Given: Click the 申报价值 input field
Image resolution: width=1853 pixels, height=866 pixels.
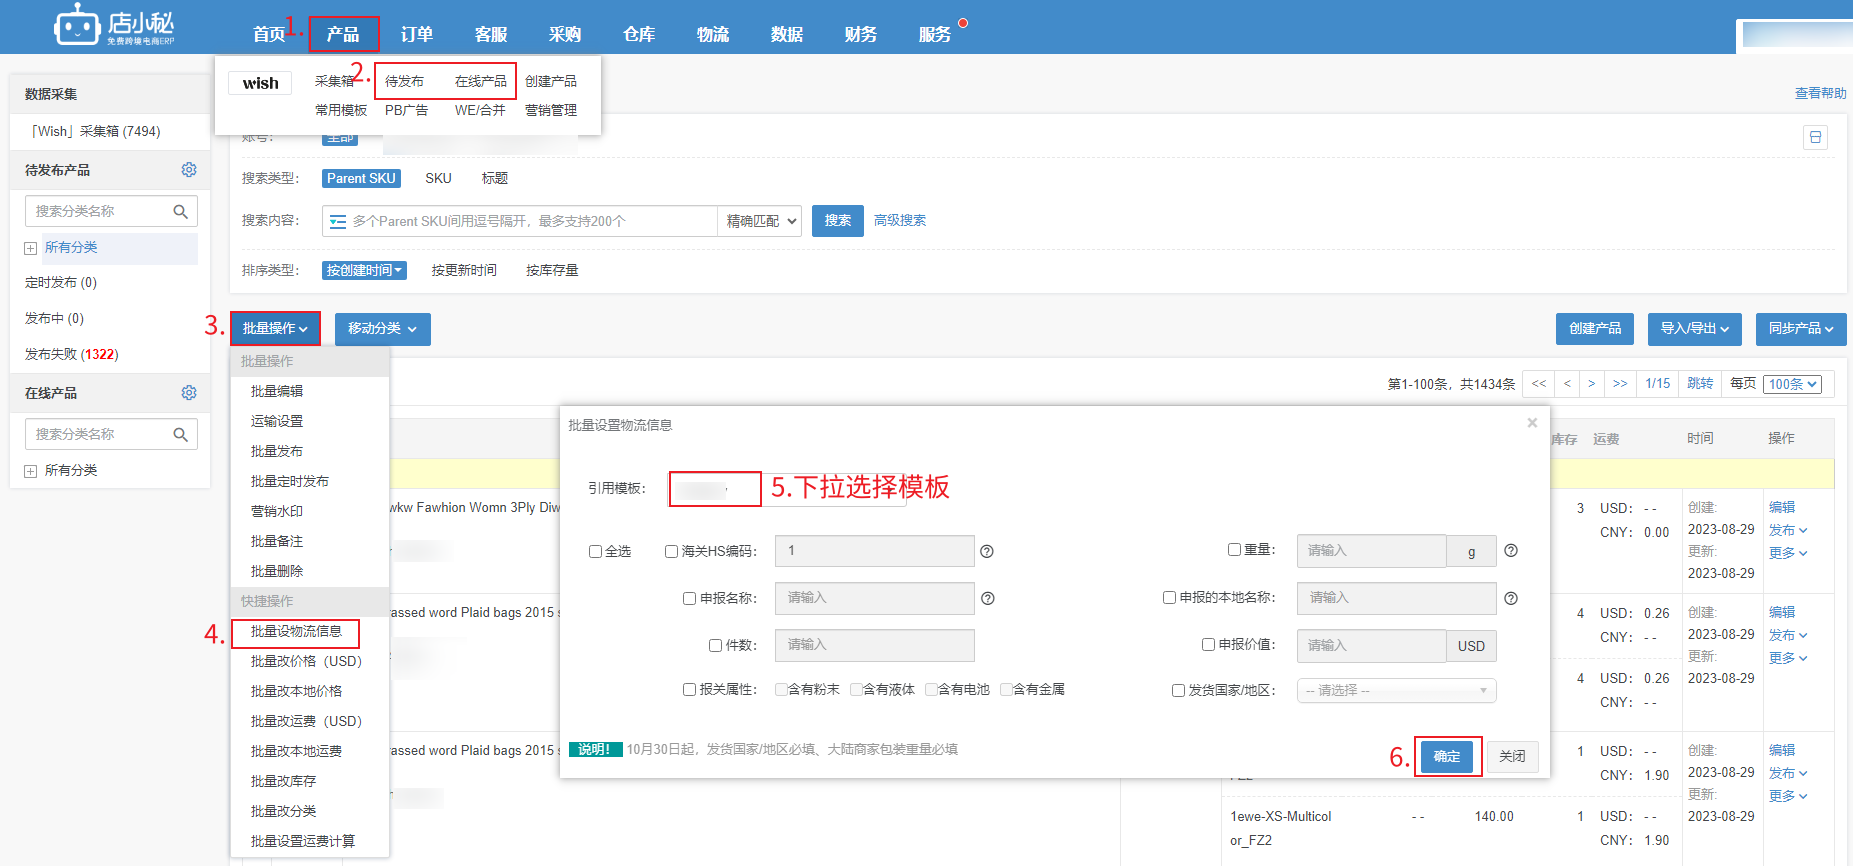Looking at the screenshot, I should (x=1371, y=645).
